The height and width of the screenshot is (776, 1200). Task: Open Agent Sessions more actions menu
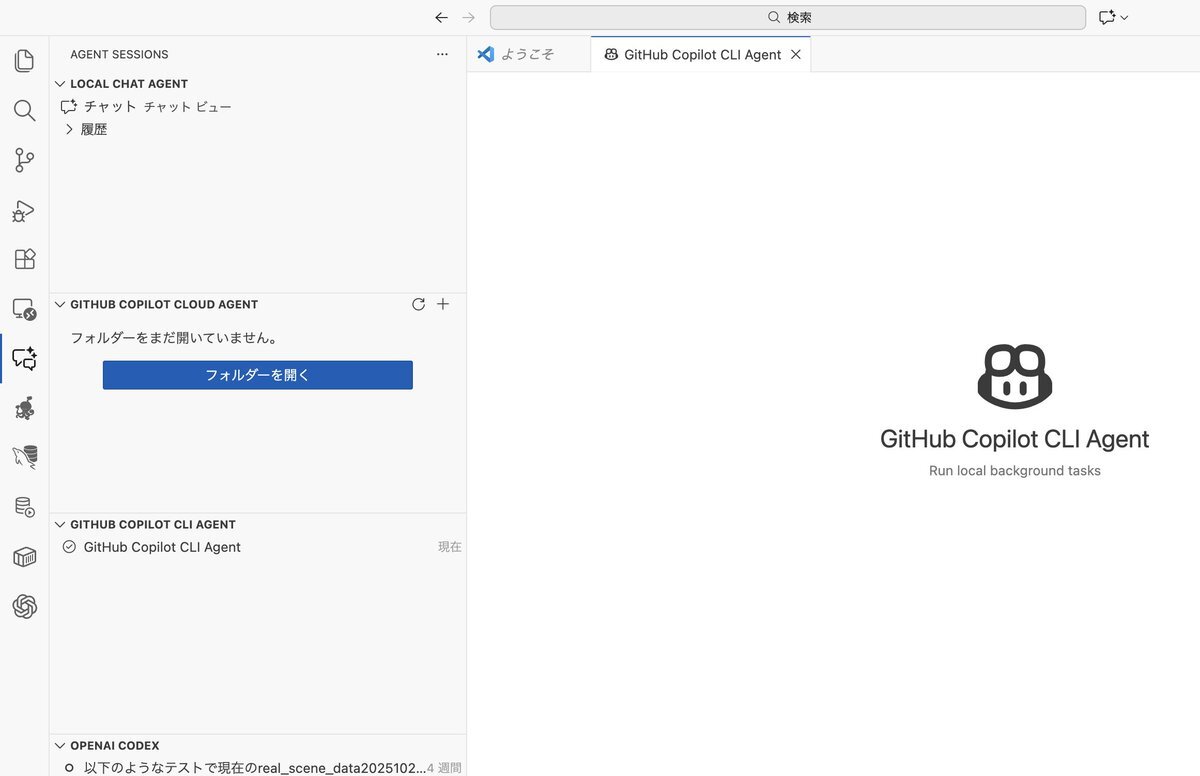click(443, 54)
